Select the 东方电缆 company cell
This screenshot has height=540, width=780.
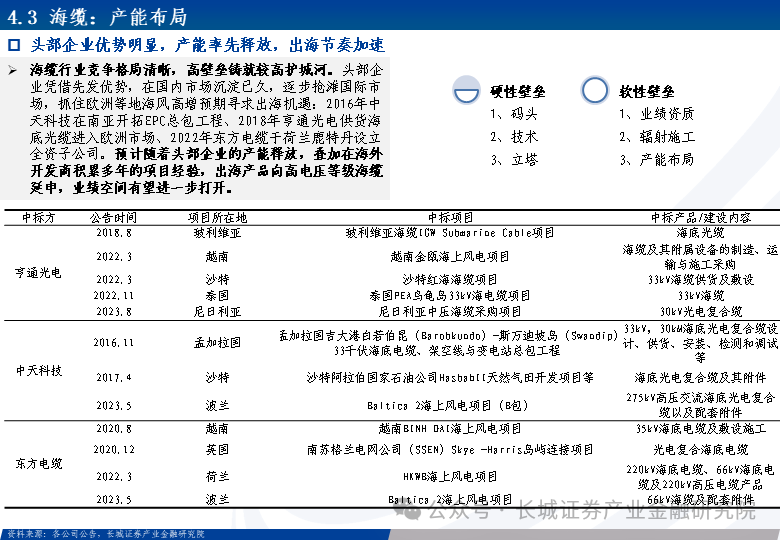[x=39, y=463]
